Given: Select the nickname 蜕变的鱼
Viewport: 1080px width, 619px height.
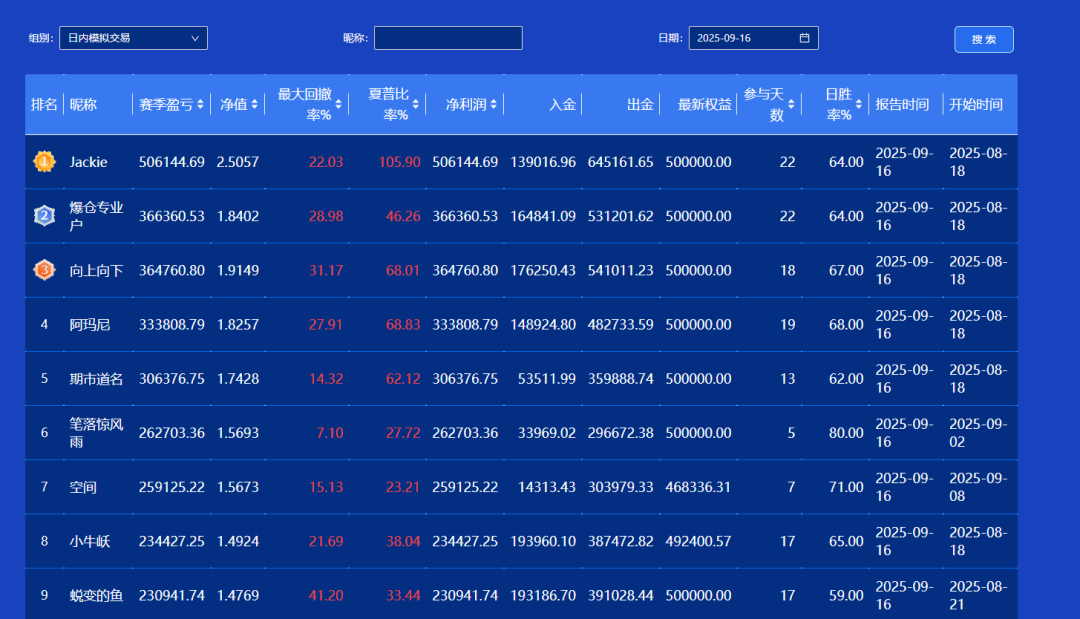Looking at the screenshot, I should (x=96, y=596).
